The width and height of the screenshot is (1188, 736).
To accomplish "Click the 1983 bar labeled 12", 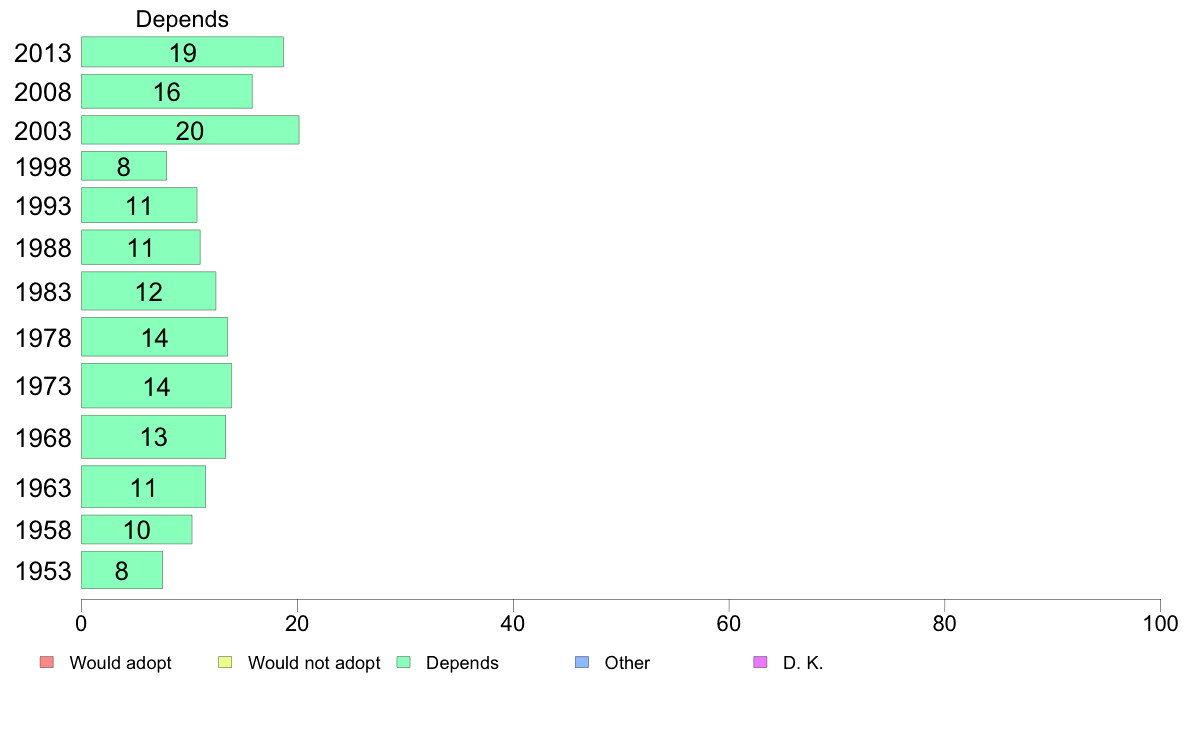I will click(148, 291).
